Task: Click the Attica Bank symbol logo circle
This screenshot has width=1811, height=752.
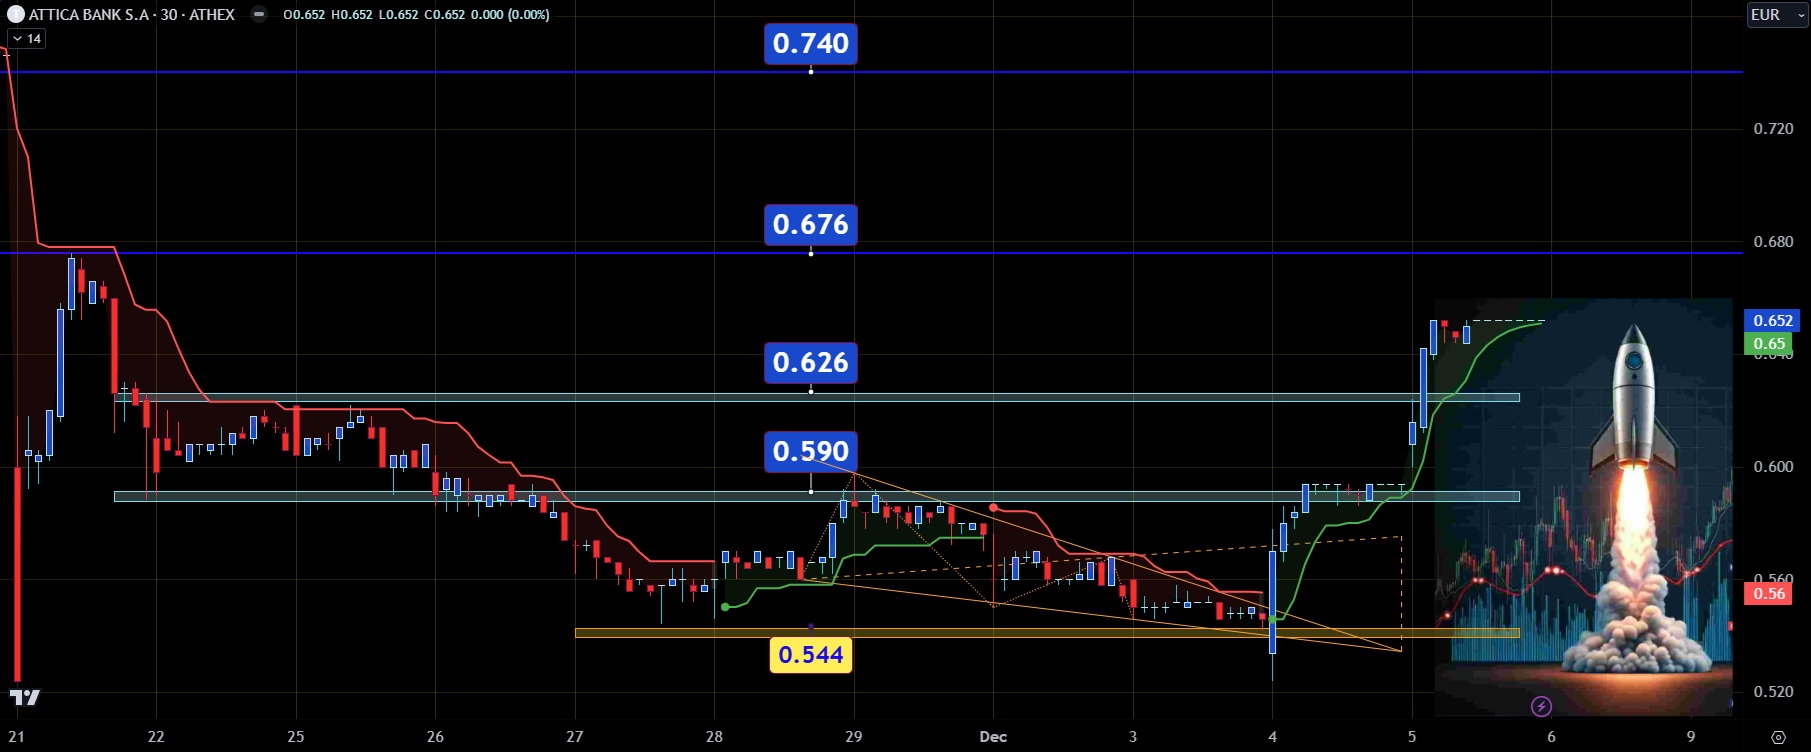Action: pos(15,14)
